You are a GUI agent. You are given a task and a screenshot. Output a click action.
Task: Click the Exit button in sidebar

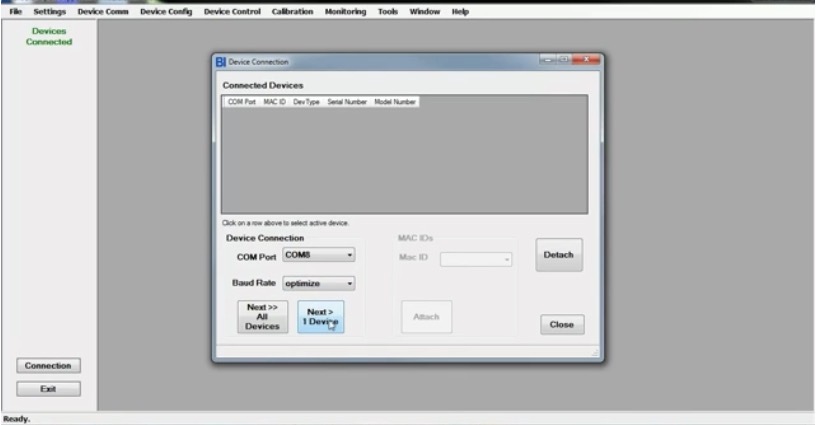pos(48,389)
